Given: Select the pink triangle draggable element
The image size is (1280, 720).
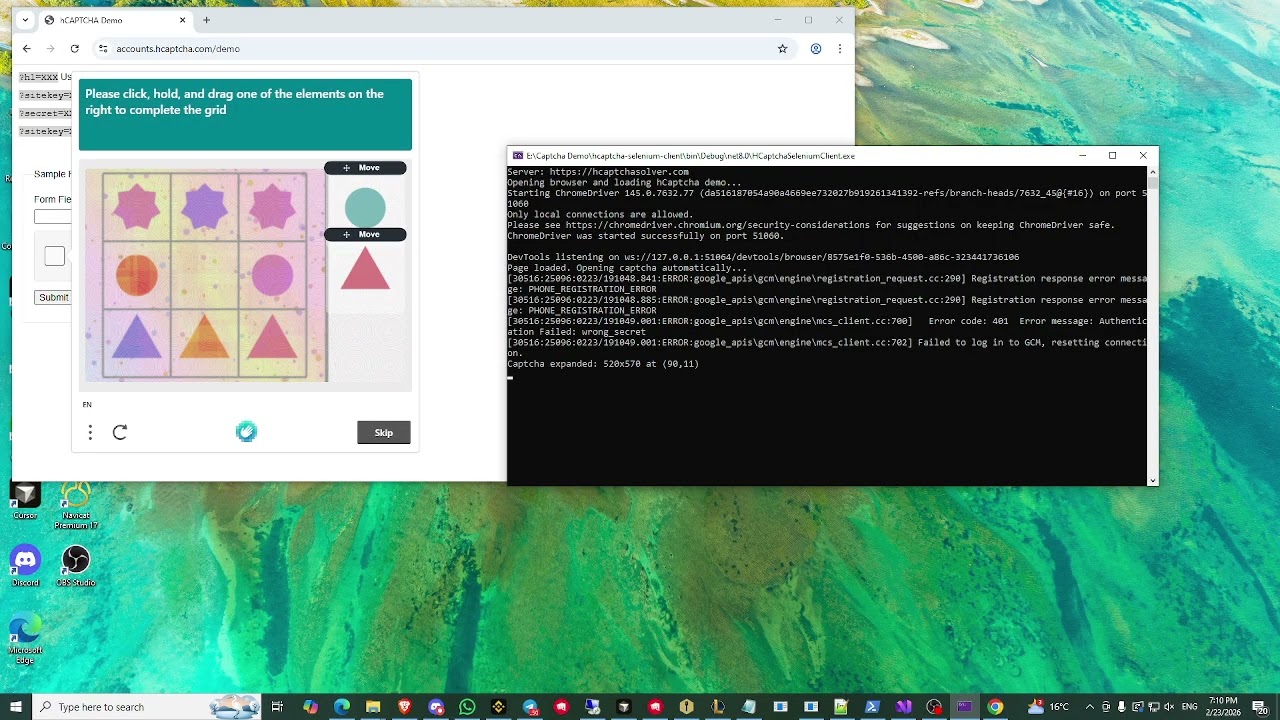Looking at the screenshot, I should coord(365,270).
